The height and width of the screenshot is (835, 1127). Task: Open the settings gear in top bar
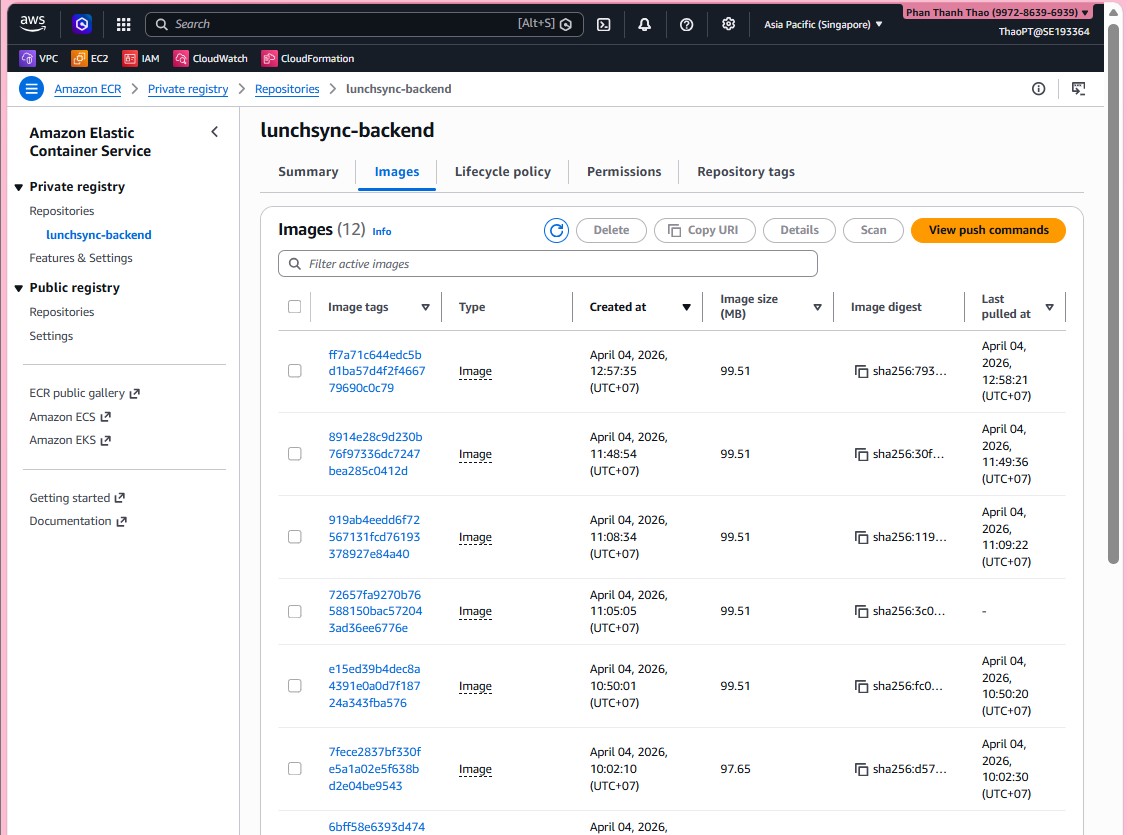pyautogui.click(x=729, y=24)
